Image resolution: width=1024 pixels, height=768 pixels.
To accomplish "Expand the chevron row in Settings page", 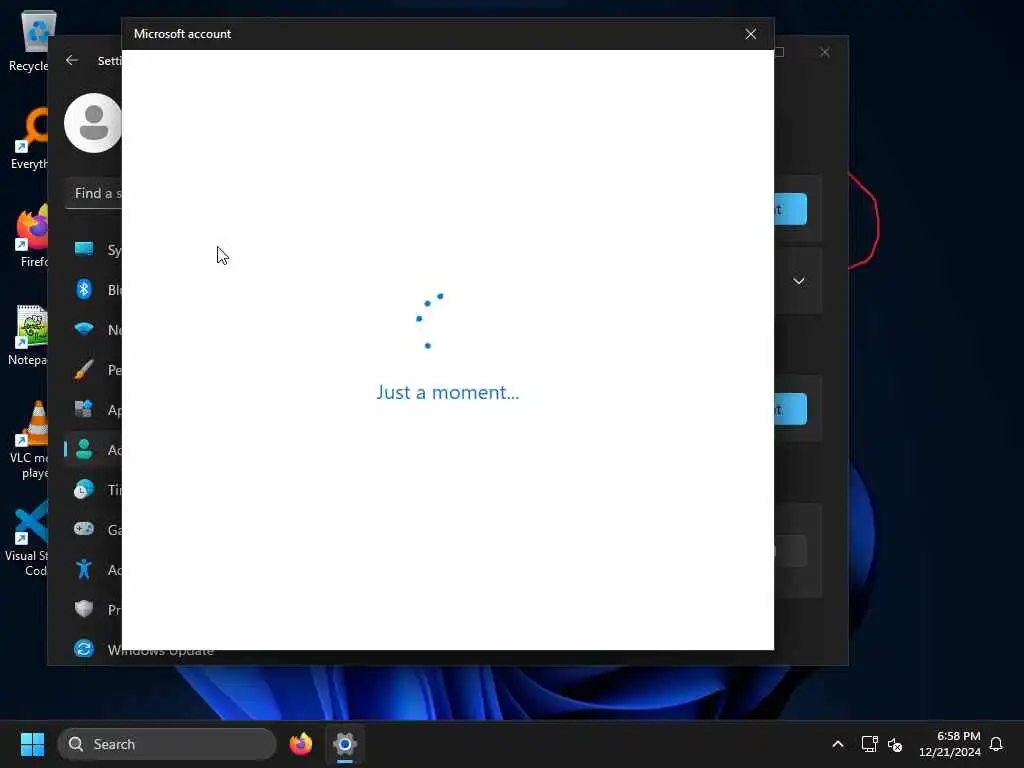I will tap(798, 281).
